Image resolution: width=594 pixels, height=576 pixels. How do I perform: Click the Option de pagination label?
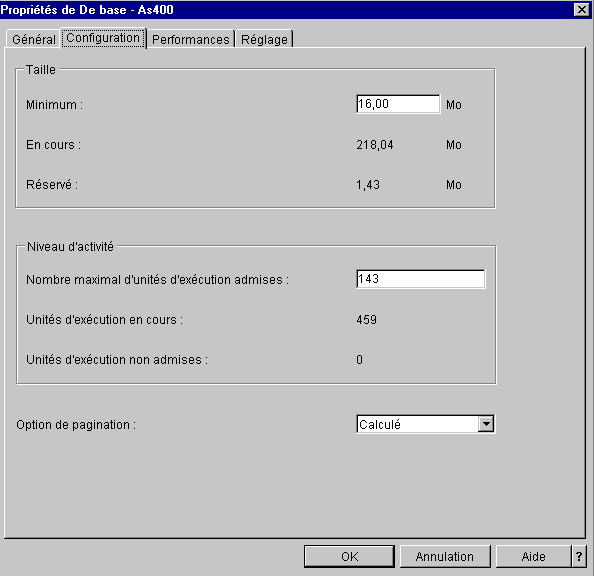pos(76,425)
